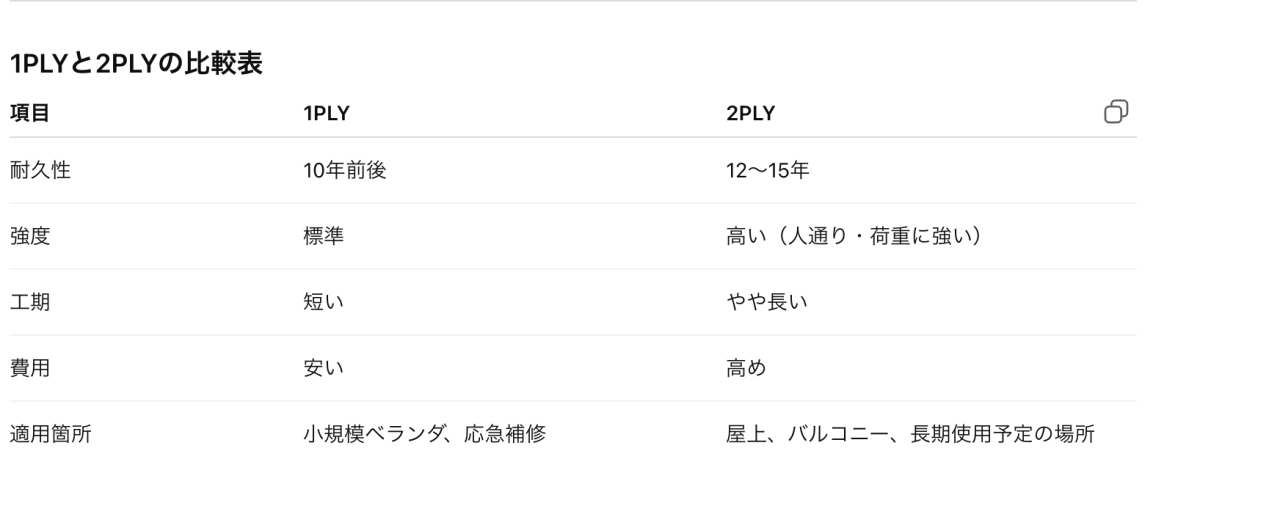Select the 工期 row label
Image resolution: width=1280 pixels, height=525 pixels.
(30, 302)
